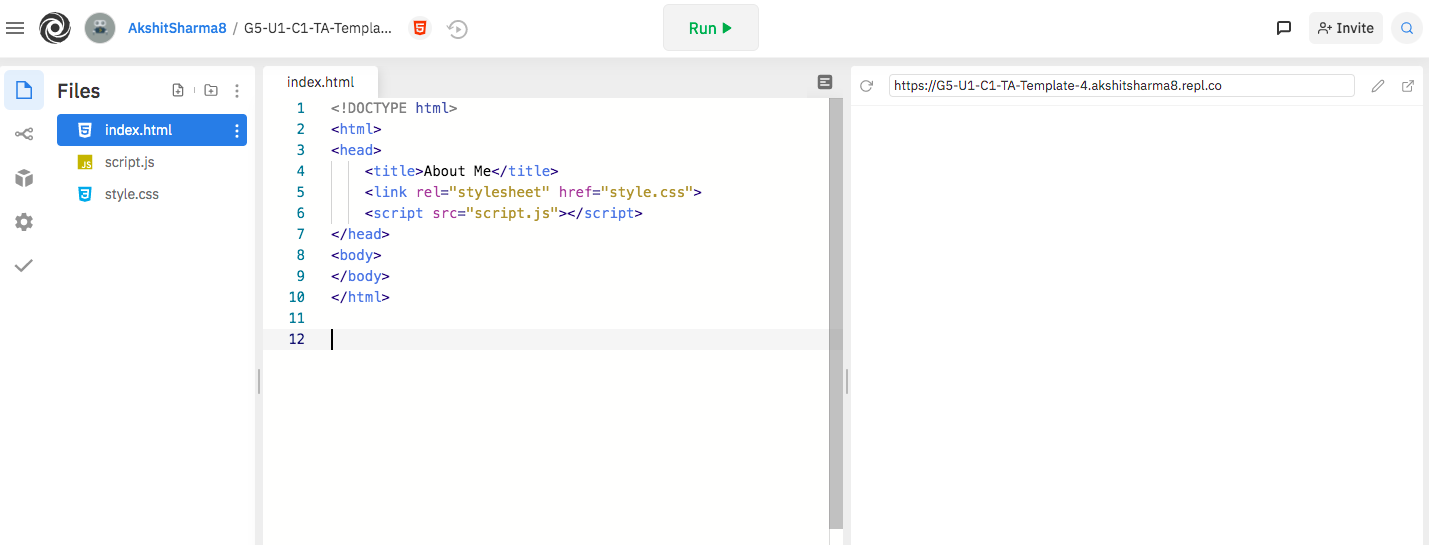Invite collaborators with Invite button

pos(1346,28)
